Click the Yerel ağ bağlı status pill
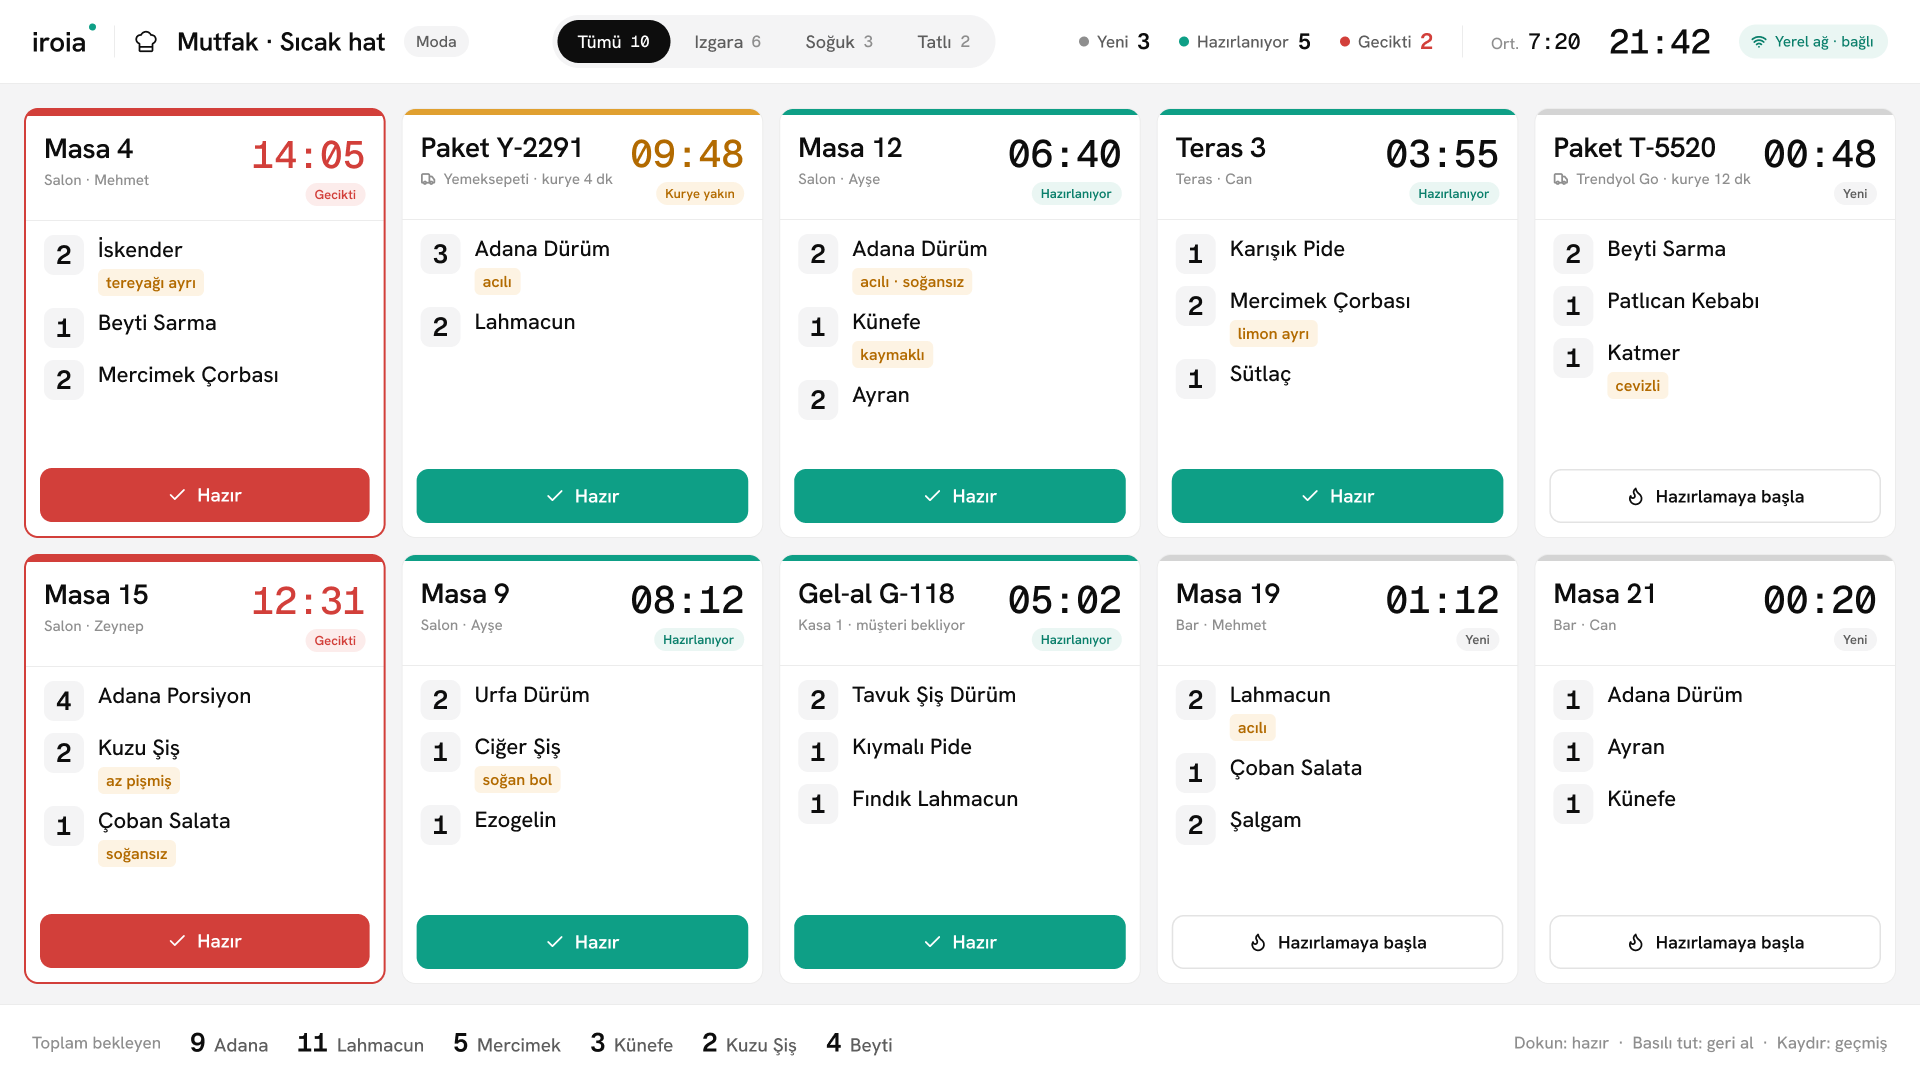This screenshot has height=1080, width=1920. (1813, 42)
